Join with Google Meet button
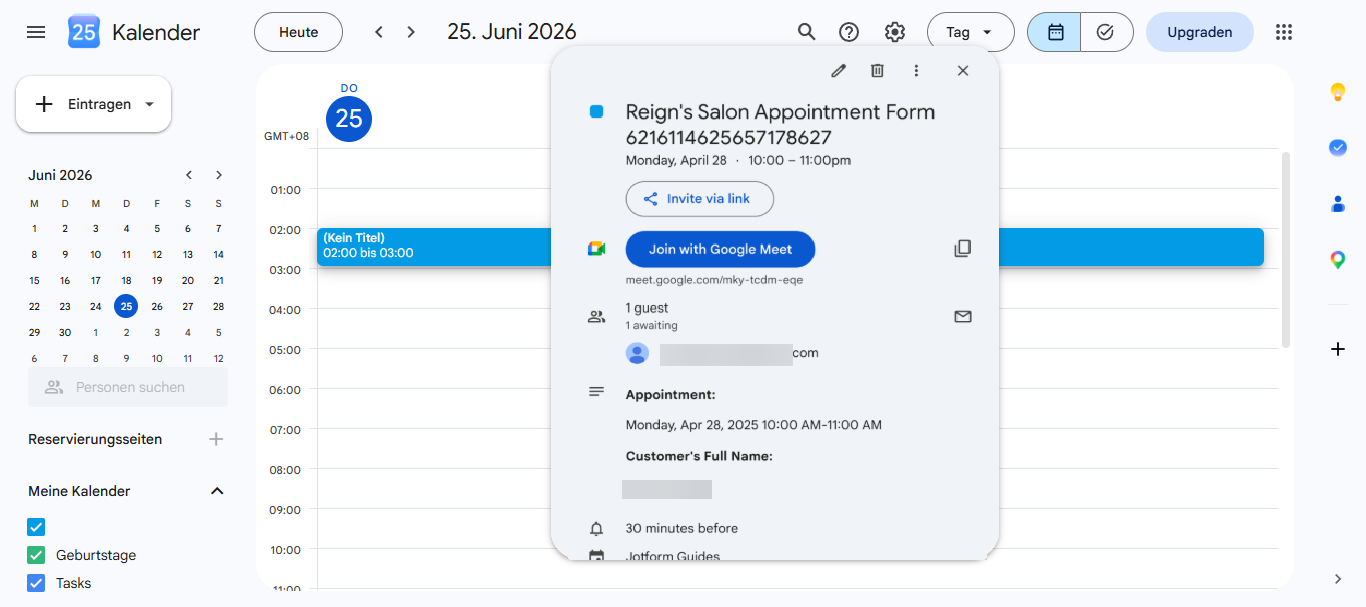1366x607 pixels. coord(720,249)
